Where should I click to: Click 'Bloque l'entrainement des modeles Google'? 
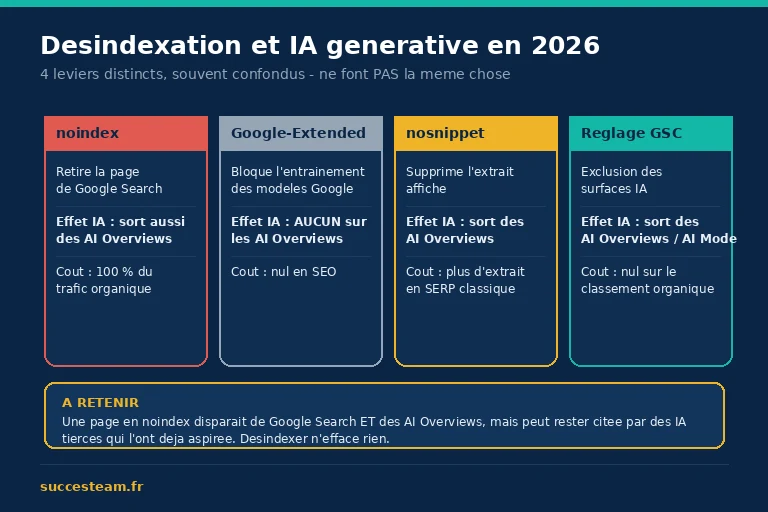(298, 180)
